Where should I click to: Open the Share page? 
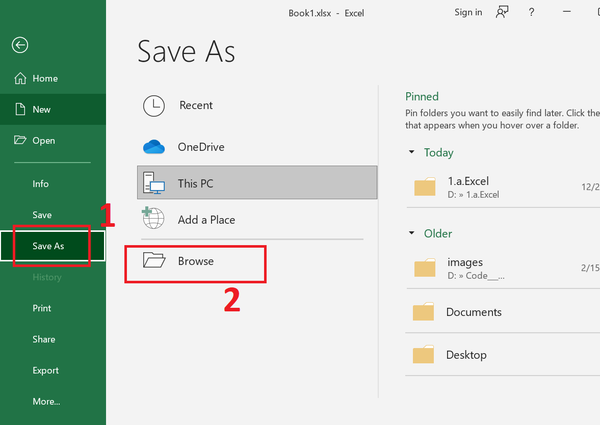tap(53, 339)
